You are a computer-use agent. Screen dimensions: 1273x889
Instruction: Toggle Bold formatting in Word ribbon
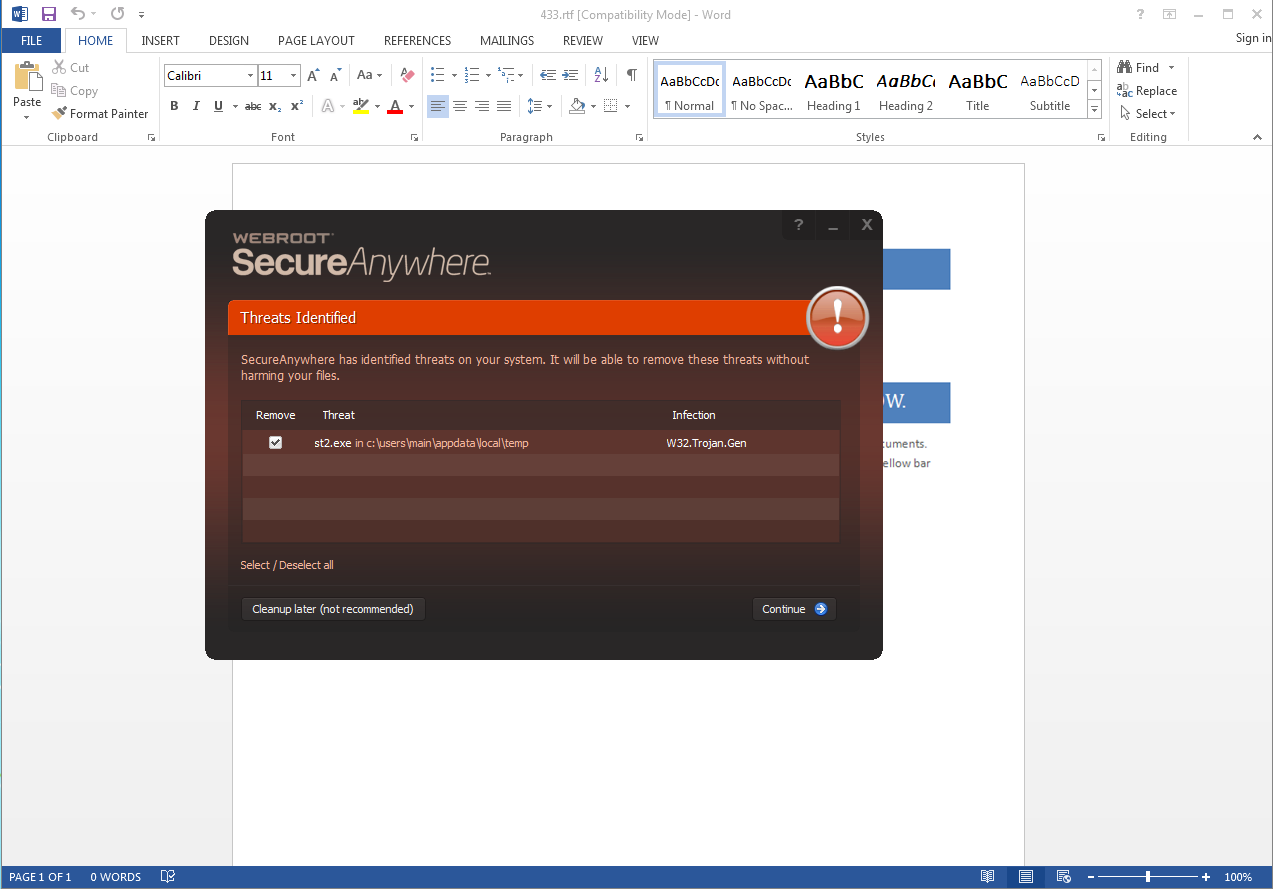point(174,106)
